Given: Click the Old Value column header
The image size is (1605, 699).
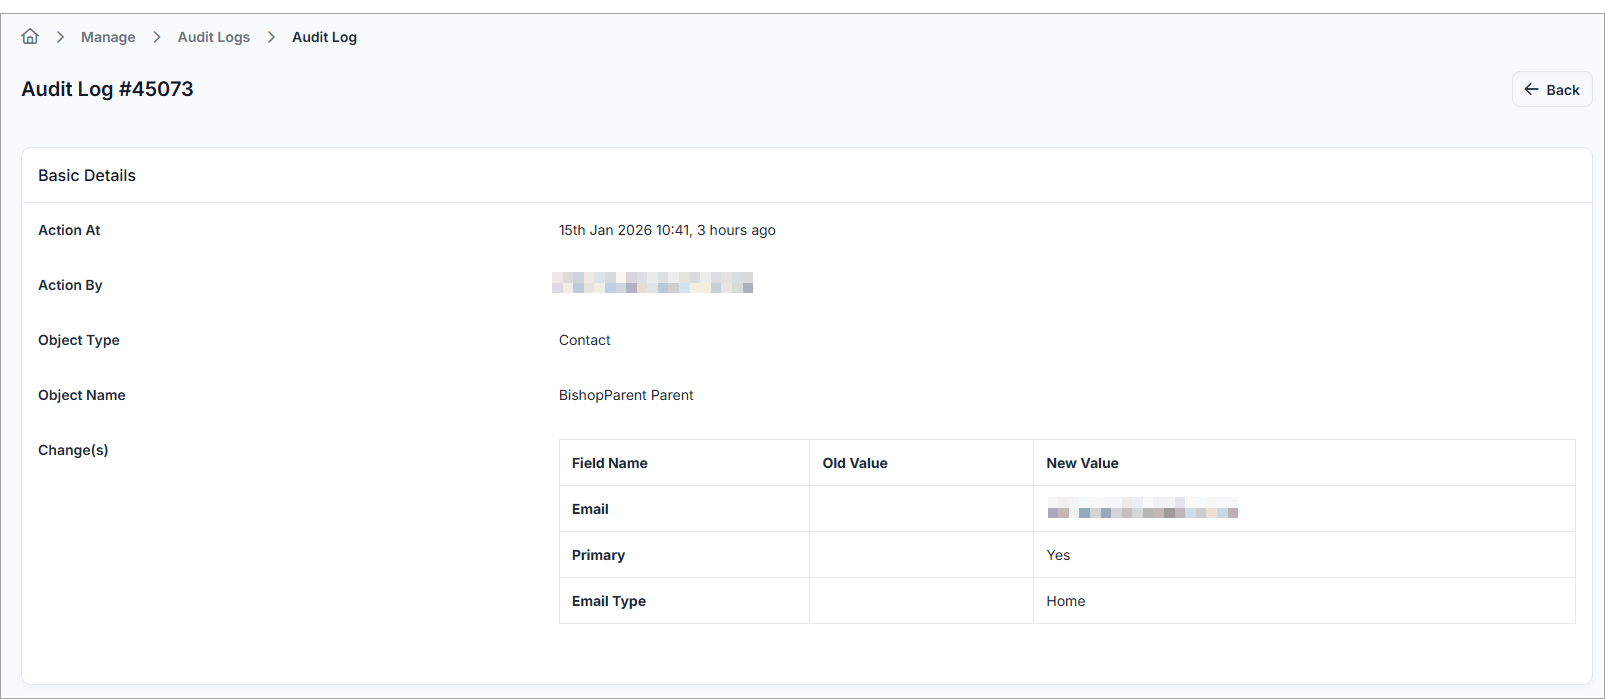Looking at the screenshot, I should point(855,463).
